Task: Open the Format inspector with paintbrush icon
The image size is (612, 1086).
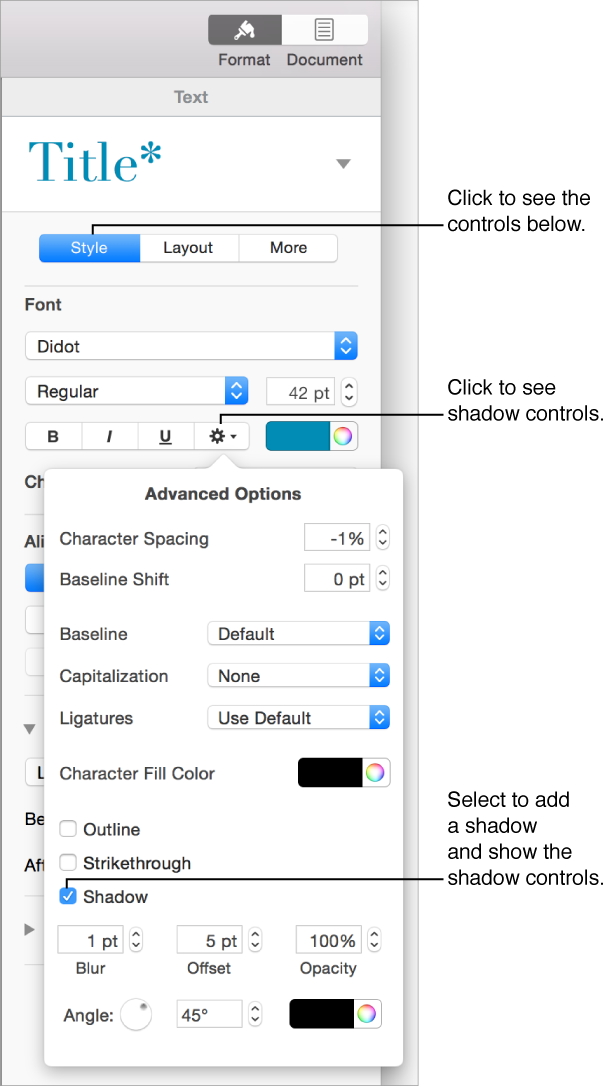Action: point(245,30)
